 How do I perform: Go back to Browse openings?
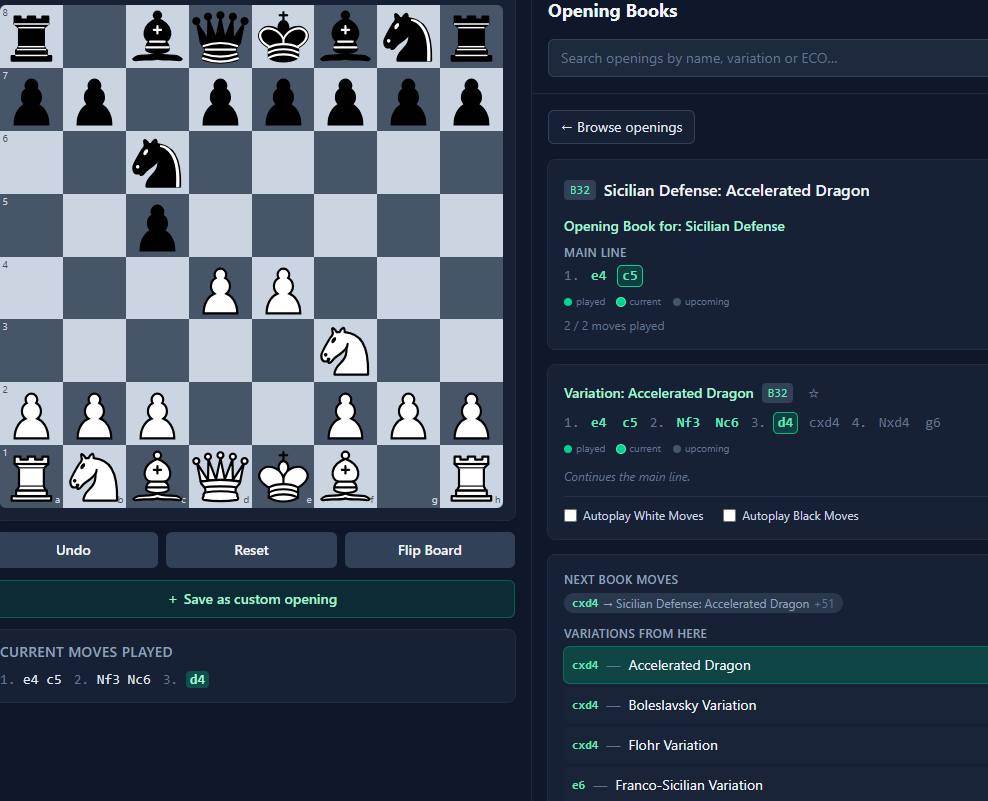[x=621, y=127]
